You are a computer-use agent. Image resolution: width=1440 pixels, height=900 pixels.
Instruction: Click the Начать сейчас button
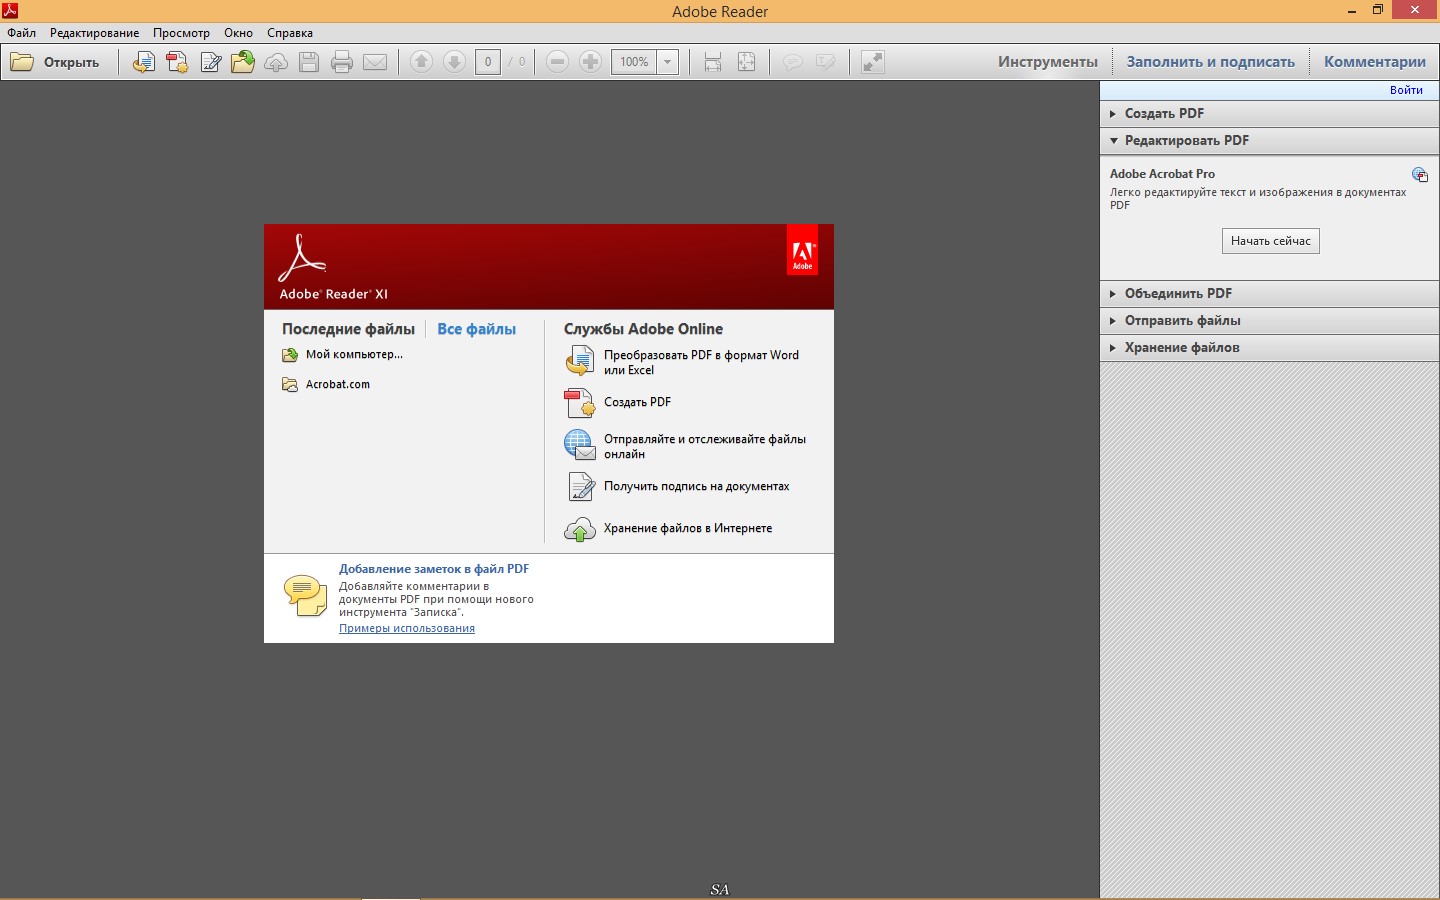(1270, 241)
